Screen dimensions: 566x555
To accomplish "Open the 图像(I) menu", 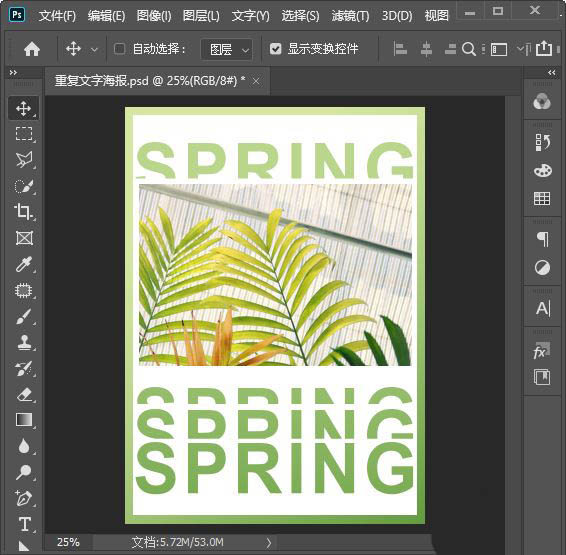I will click(x=154, y=16).
